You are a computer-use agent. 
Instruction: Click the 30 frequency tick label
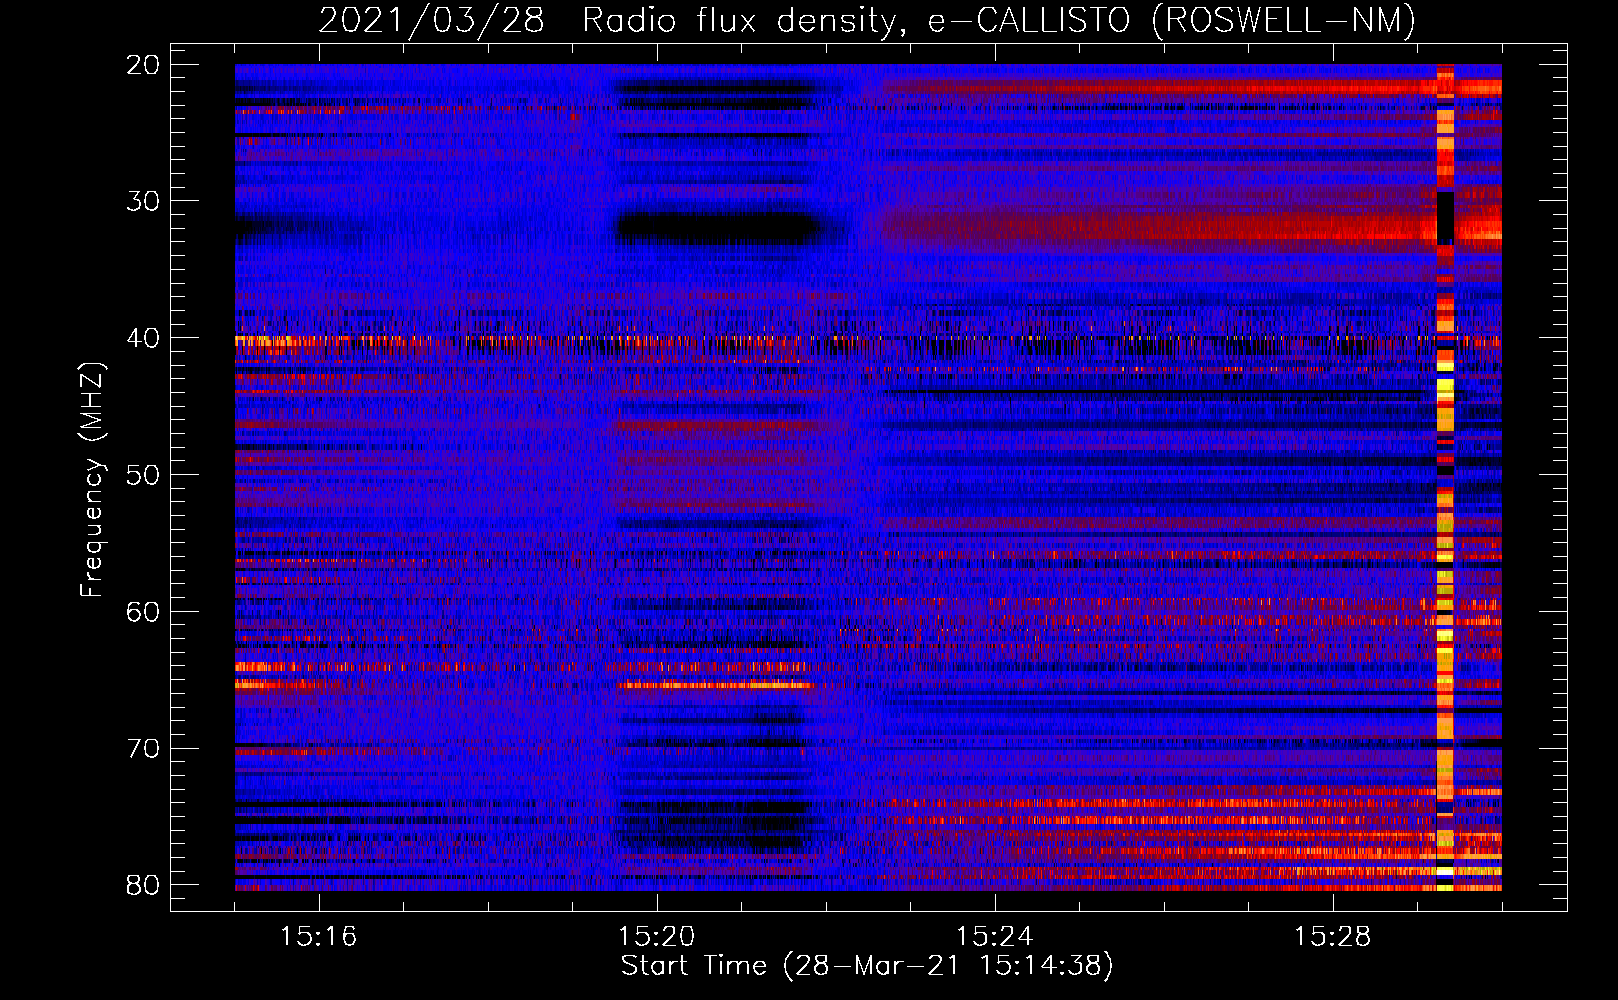point(143,201)
